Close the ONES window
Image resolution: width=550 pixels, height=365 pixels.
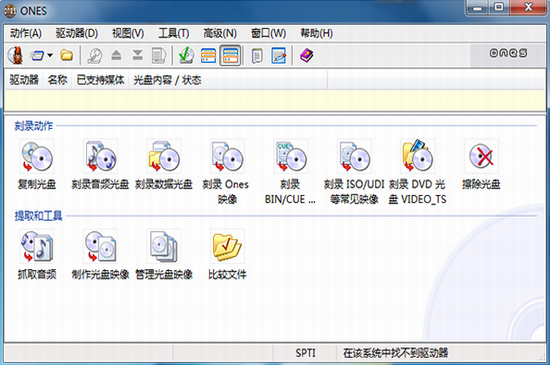click(x=528, y=8)
